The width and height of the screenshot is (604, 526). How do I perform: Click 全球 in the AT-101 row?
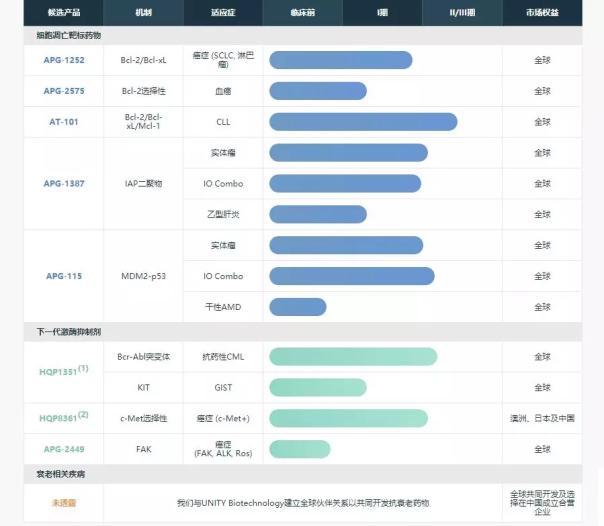542,122
